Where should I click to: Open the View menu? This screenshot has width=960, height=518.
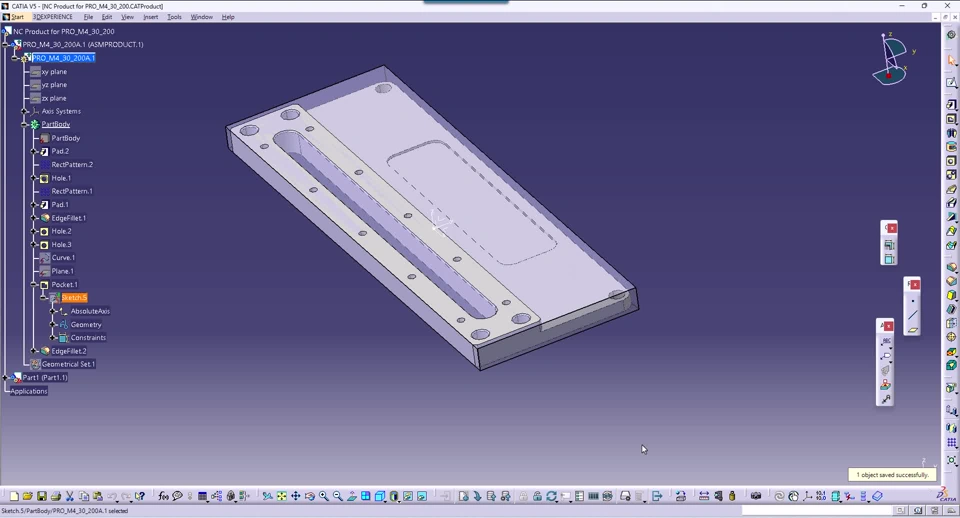pyautogui.click(x=127, y=17)
